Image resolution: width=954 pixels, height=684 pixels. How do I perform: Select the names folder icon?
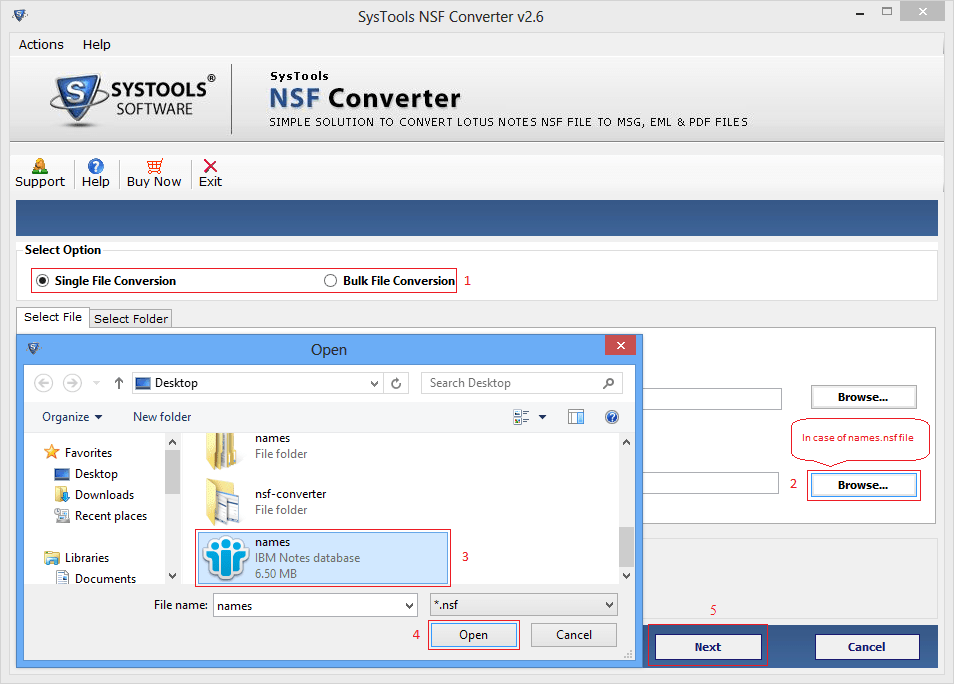(221, 451)
